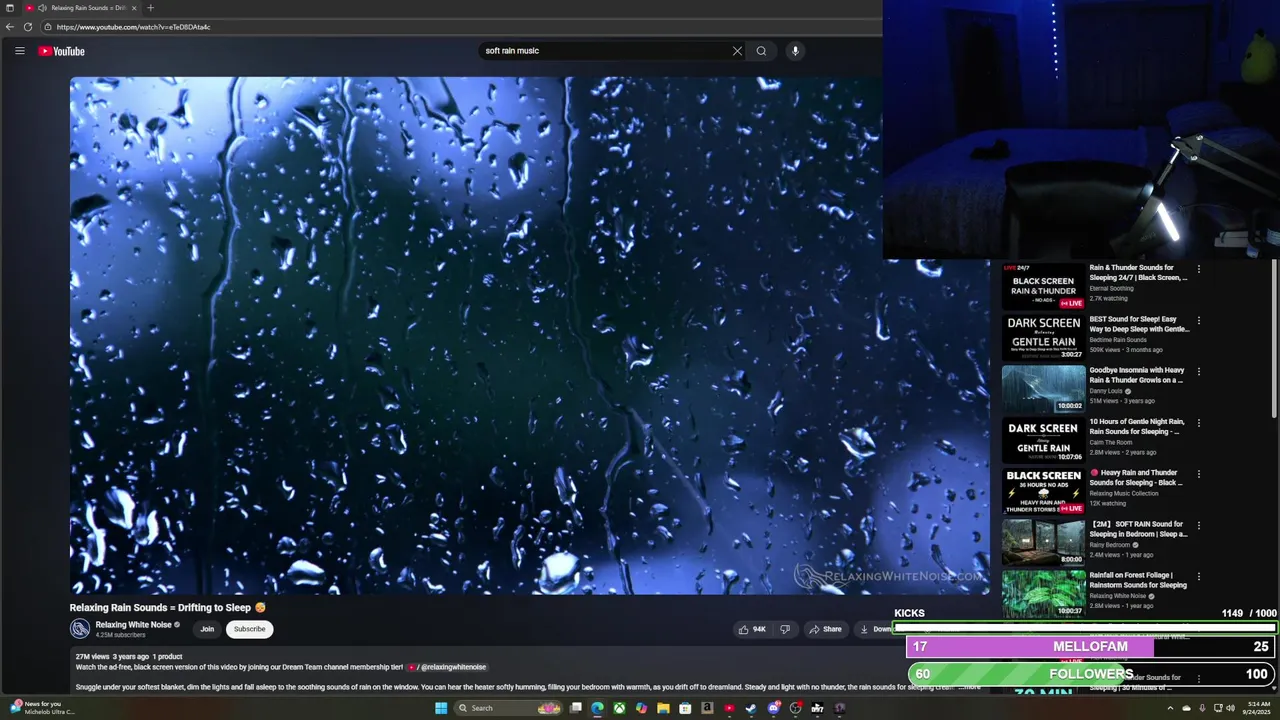Open '10 Hours of Gentle Night Rain' thumbnail
The height and width of the screenshot is (720, 1280).
(1043, 440)
